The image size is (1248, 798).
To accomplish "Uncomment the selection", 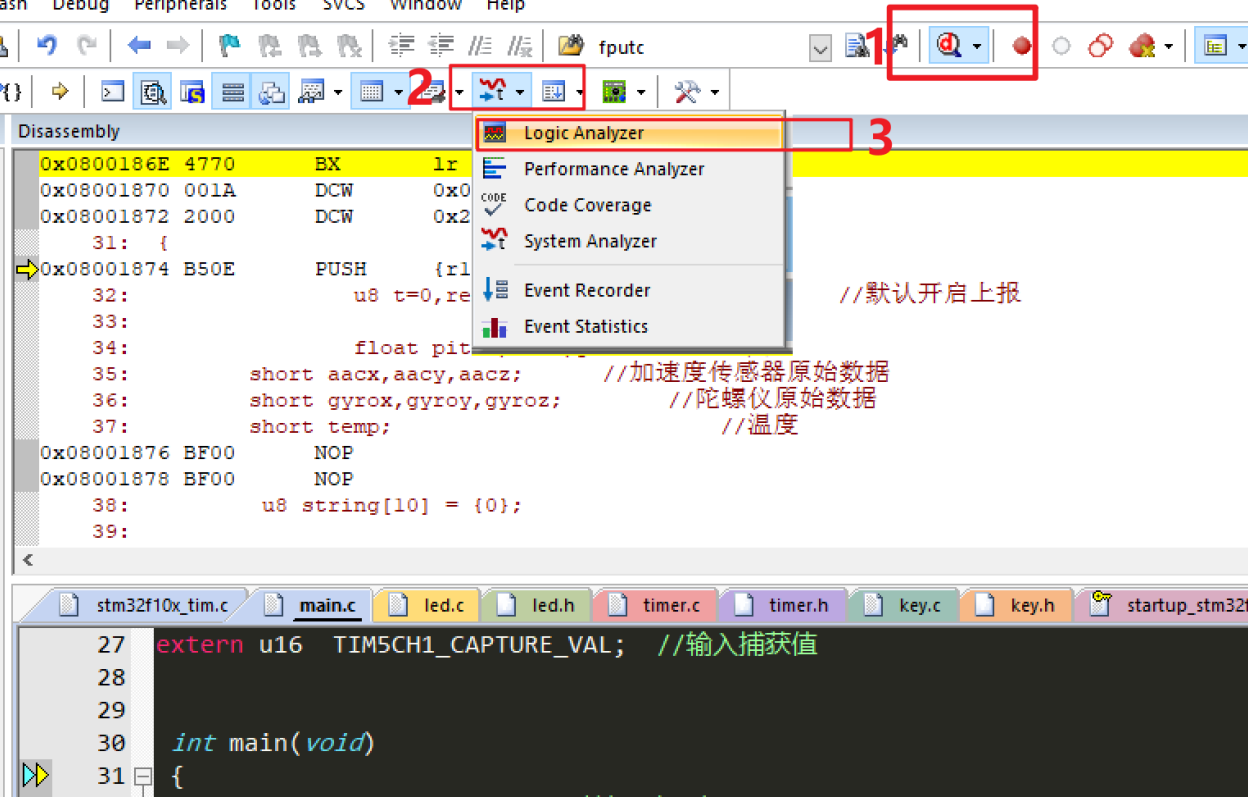I will pos(520,45).
